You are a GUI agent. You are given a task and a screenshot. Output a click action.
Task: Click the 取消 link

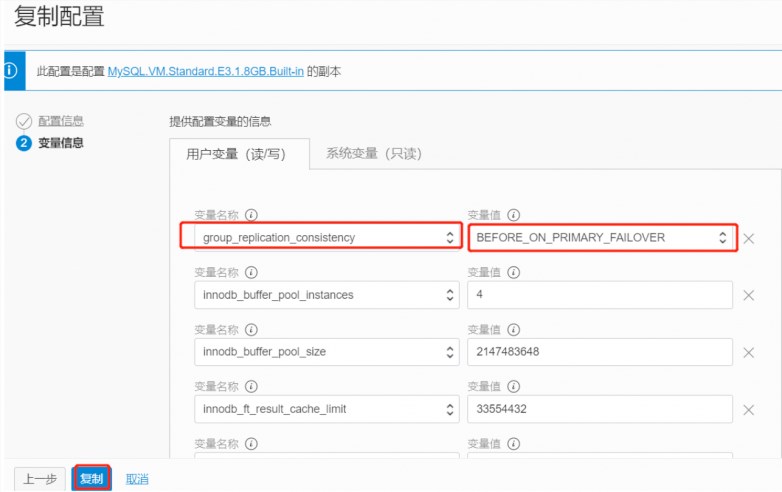click(x=137, y=479)
